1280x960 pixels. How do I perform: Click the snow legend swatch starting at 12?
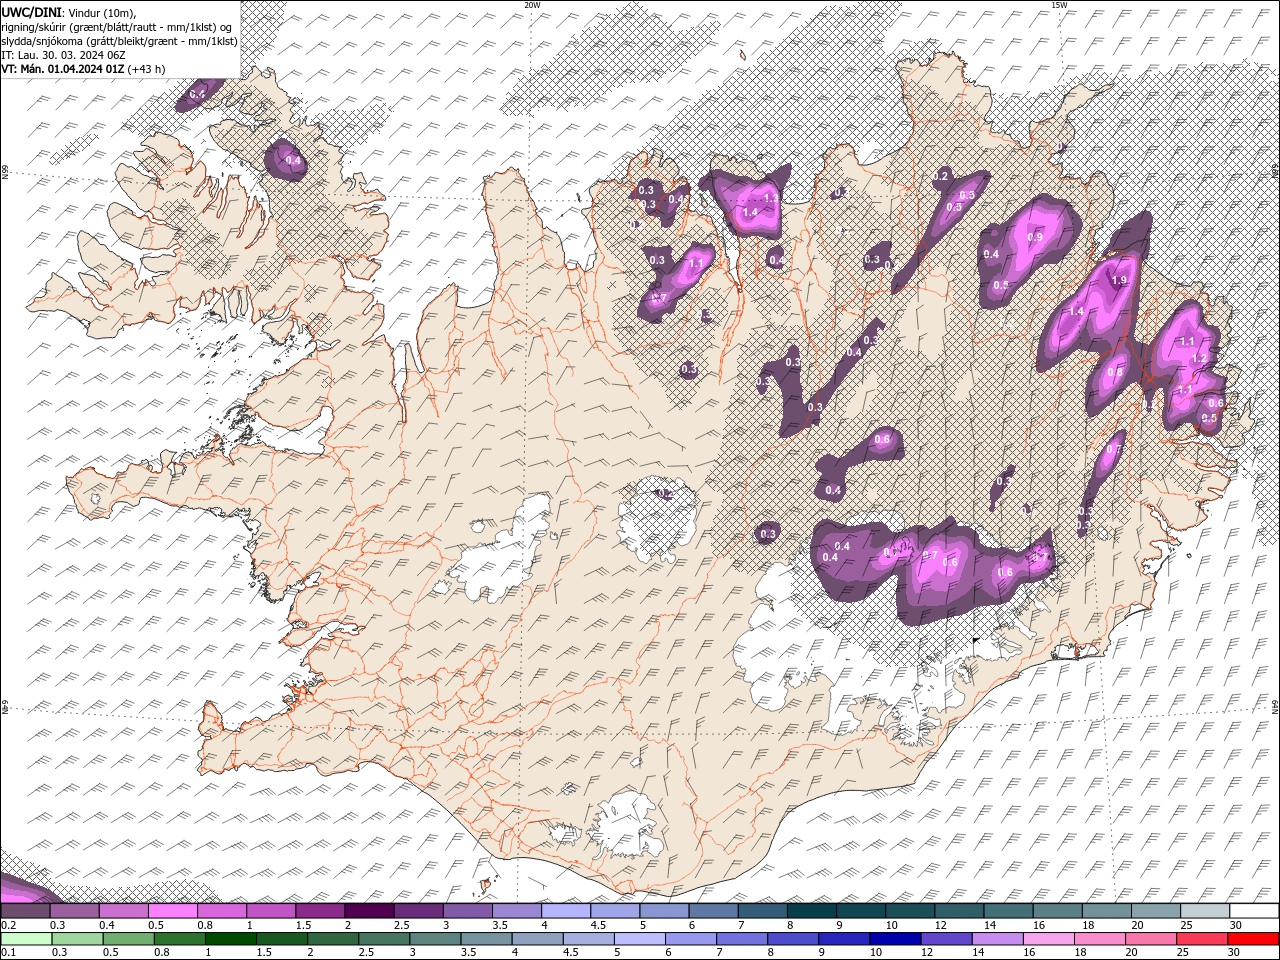click(959, 911)
